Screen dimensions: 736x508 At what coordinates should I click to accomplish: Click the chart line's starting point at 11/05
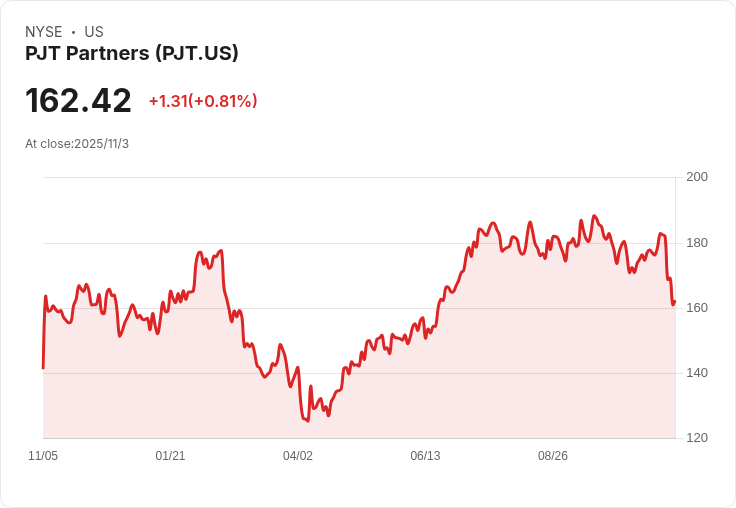tap(43, 368)
